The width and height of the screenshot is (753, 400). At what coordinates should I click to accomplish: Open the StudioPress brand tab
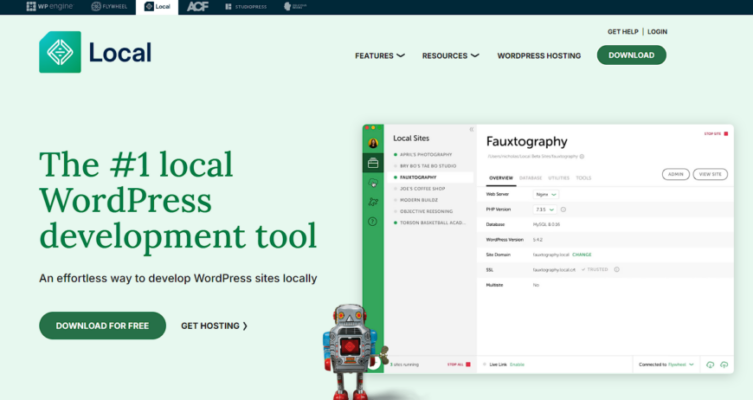click(x=246, y=7)
